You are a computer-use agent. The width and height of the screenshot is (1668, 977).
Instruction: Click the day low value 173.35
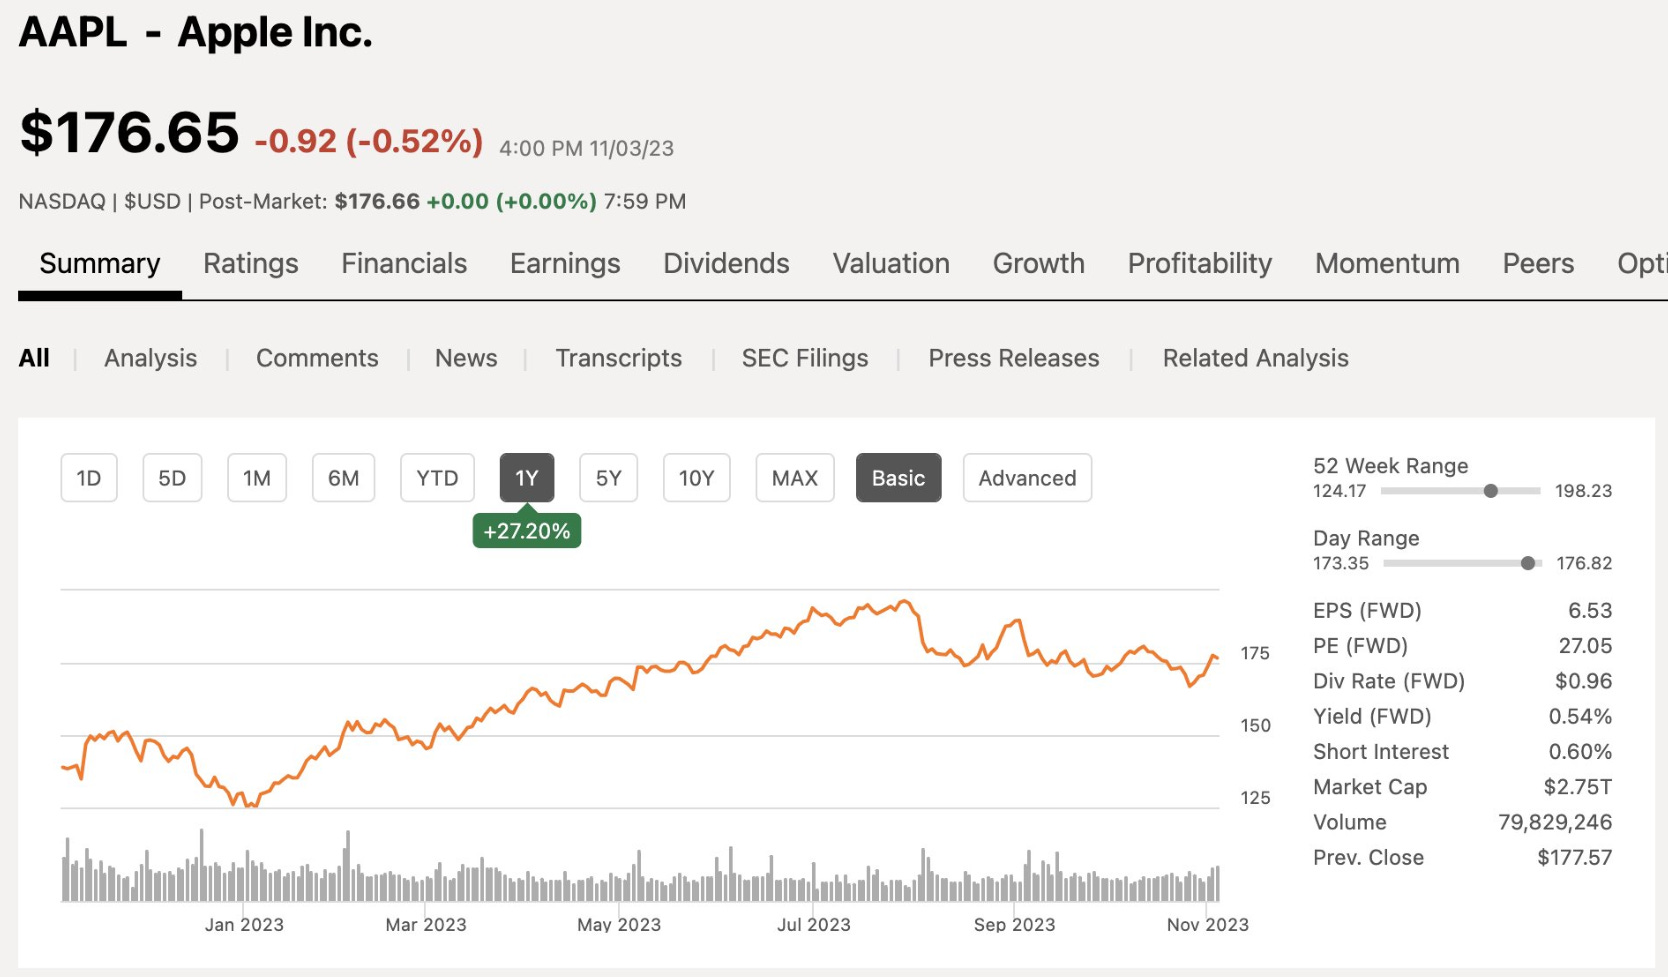click(x=1341, y=564)
